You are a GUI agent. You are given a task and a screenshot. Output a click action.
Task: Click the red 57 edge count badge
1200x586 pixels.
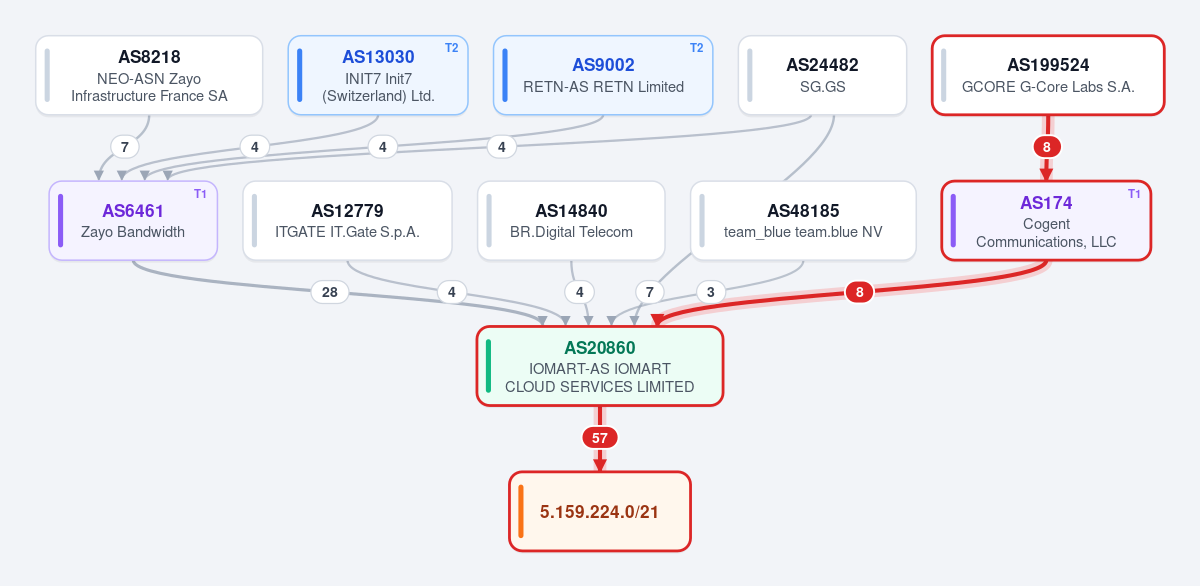coord(600,438)
